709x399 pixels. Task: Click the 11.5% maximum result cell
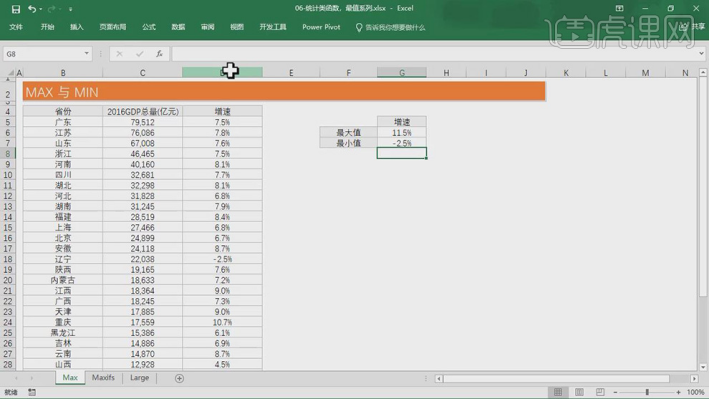402,133
